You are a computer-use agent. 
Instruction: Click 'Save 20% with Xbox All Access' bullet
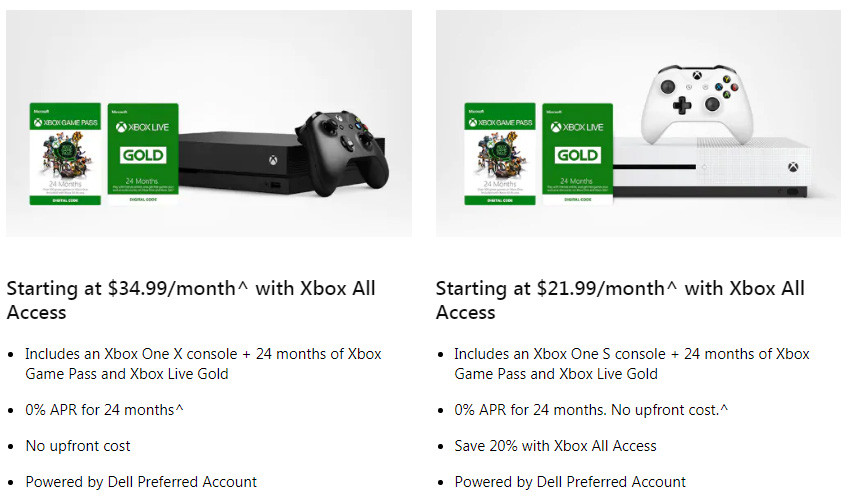[555, 446]
